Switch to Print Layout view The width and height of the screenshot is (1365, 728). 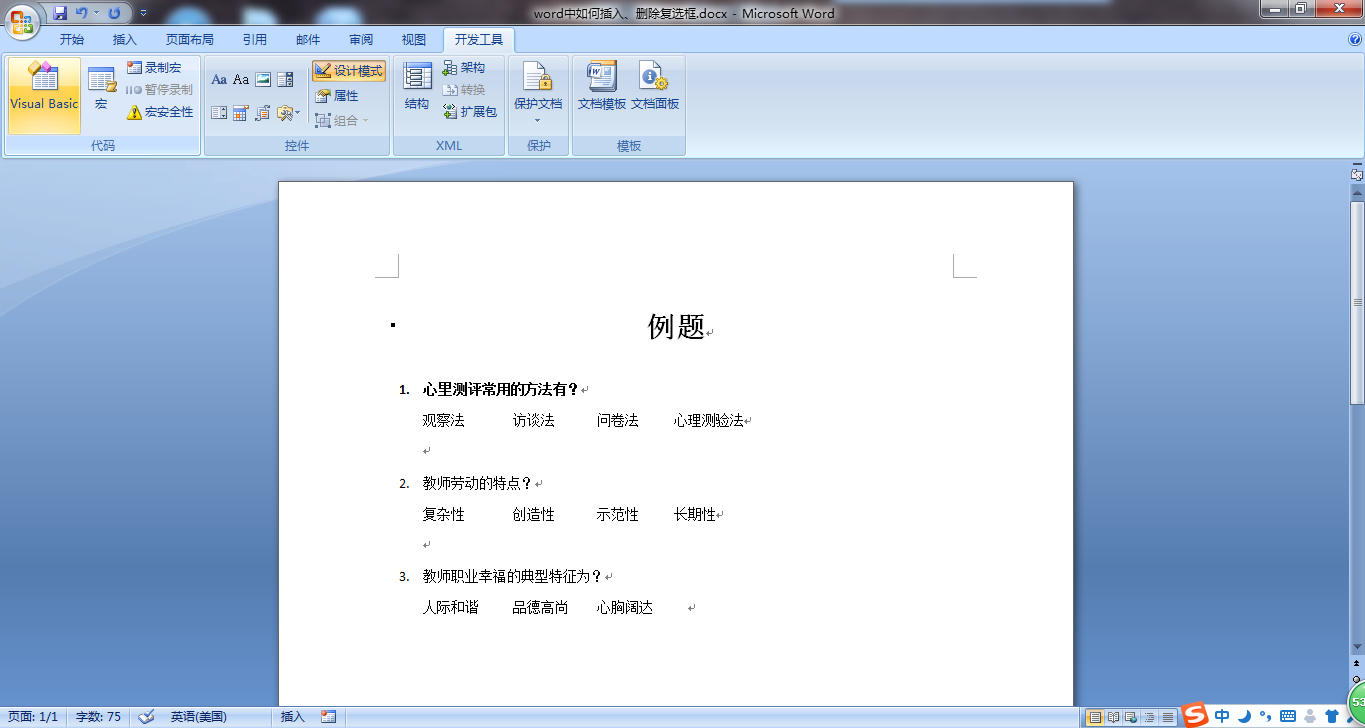(x=1095, y=717)
